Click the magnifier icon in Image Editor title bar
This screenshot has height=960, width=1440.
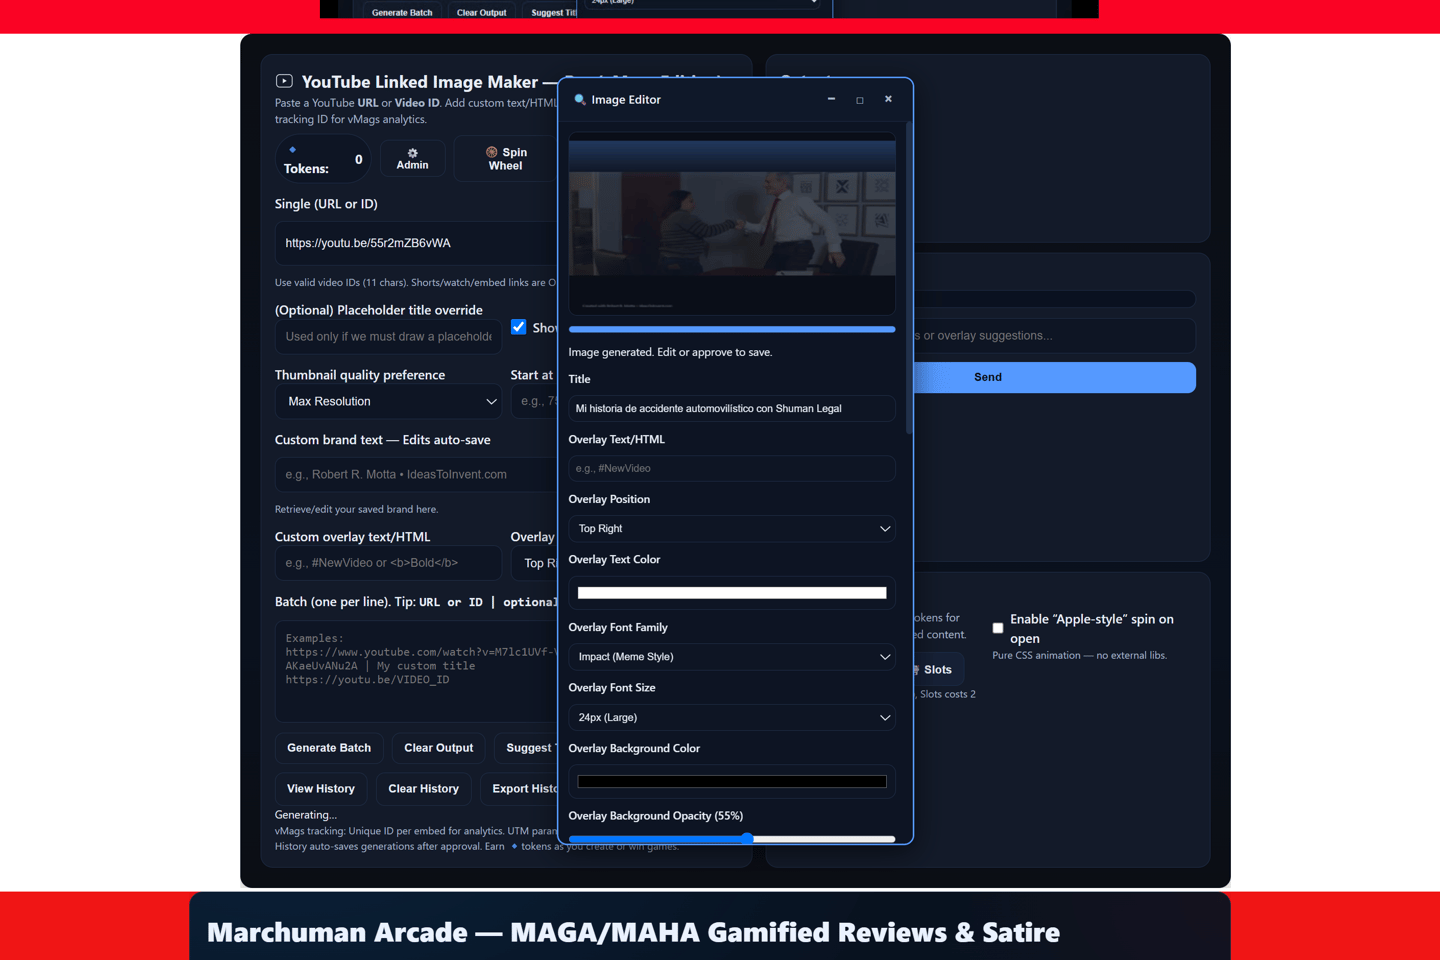pyautogui.click(x=579, y=100)
